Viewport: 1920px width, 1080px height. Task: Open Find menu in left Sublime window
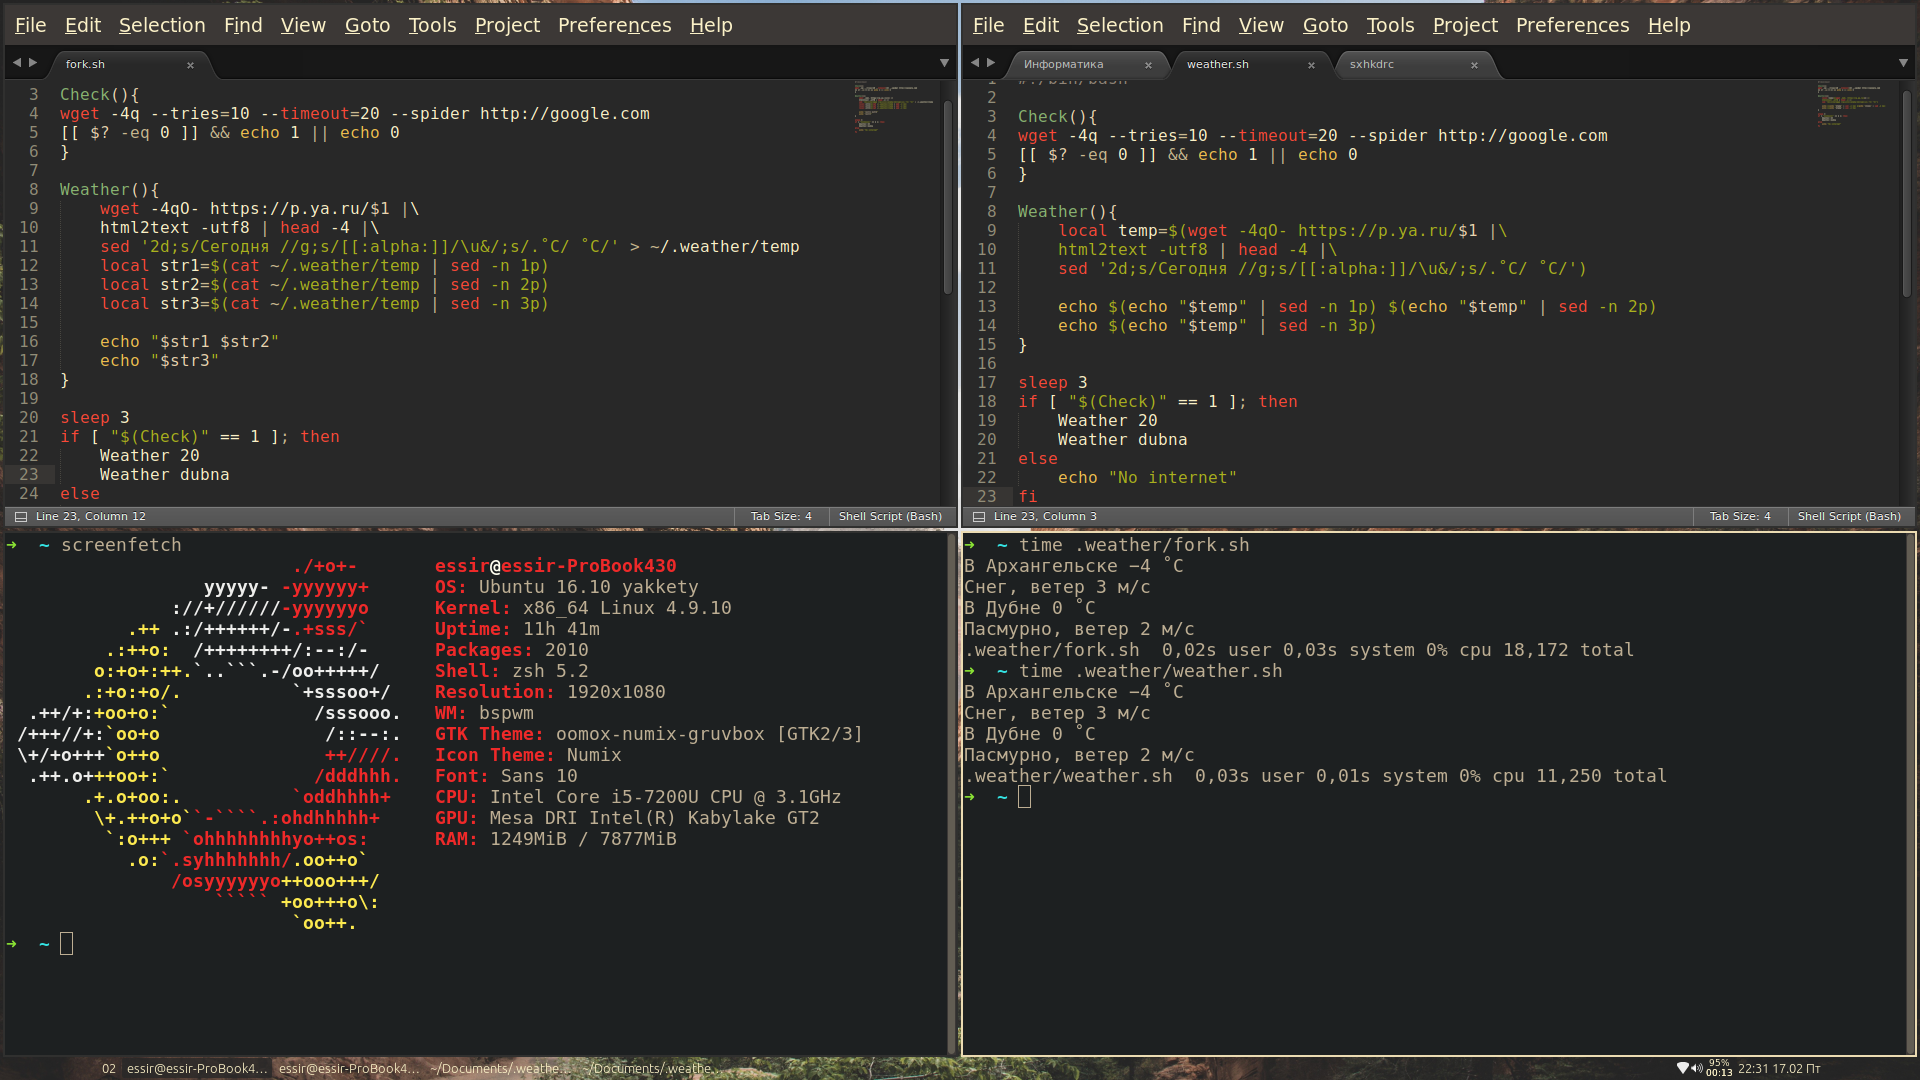[x=243, y=25]
